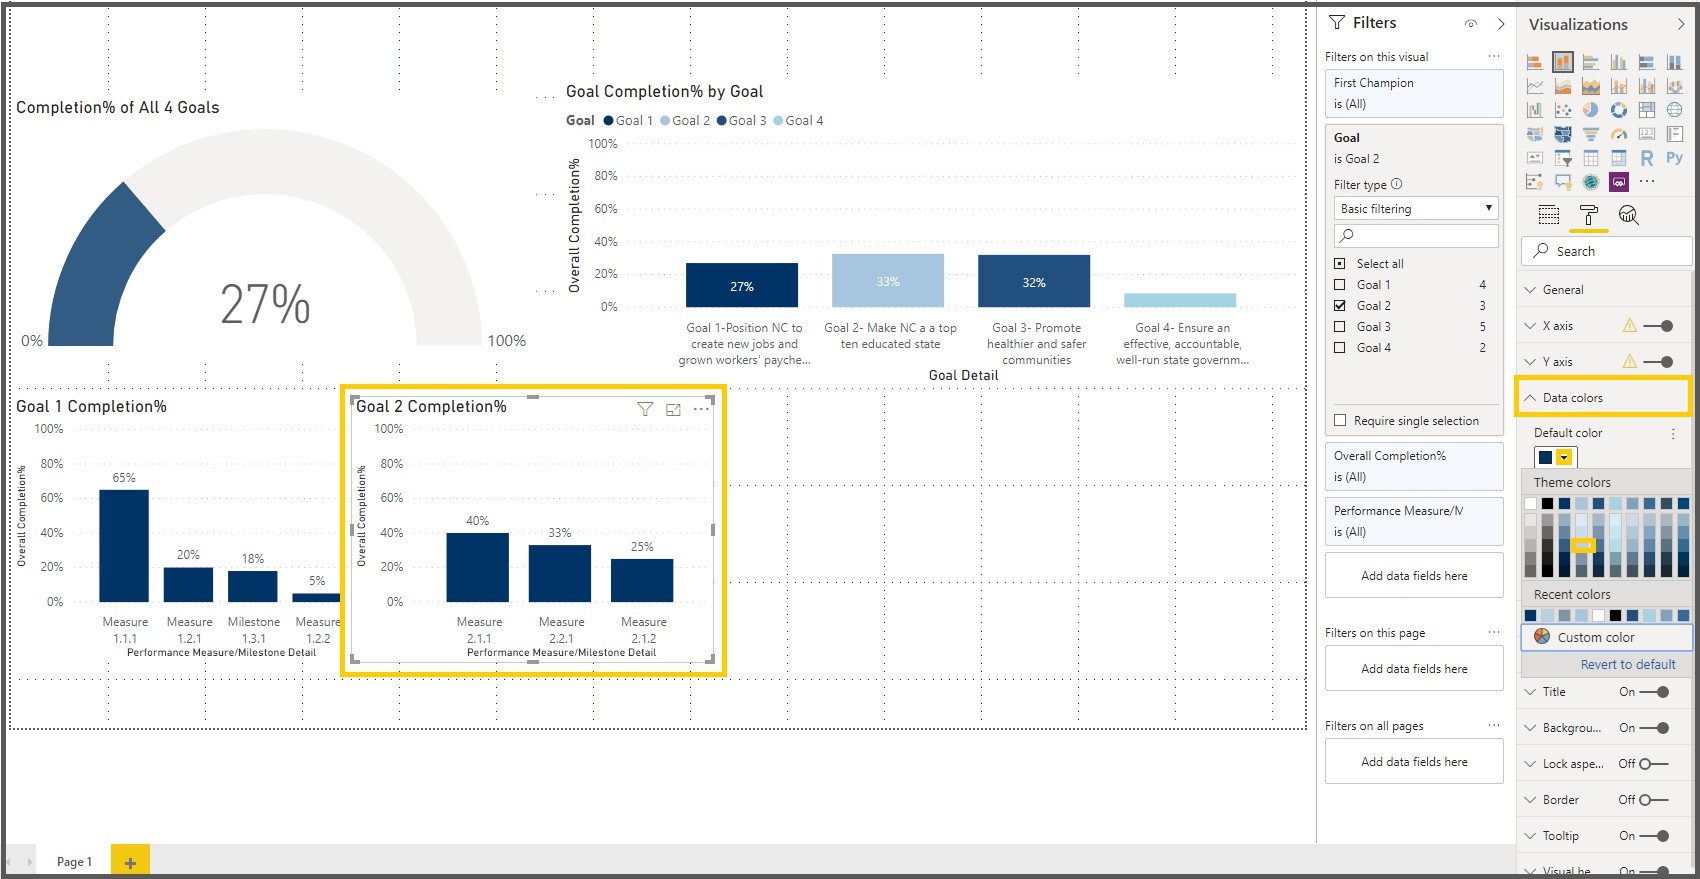This screenshot has height=879, width=1700.
Task: Collapse the Visualizations pane arrow
Action: (x=1680, y=24)
